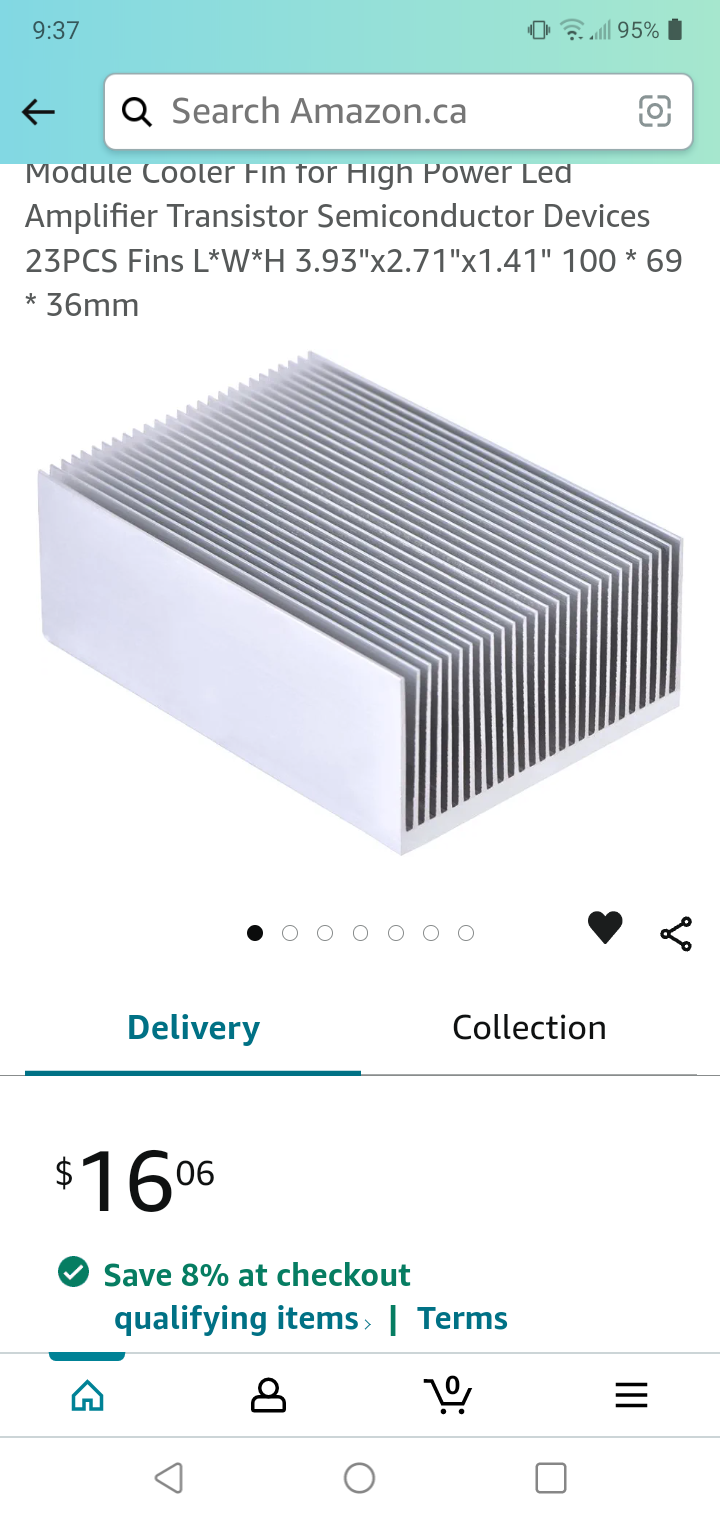The height and width of the screenshot is (1520, 720).
Task: Tap Android recent apps square button
Action: click(551, 1477)
